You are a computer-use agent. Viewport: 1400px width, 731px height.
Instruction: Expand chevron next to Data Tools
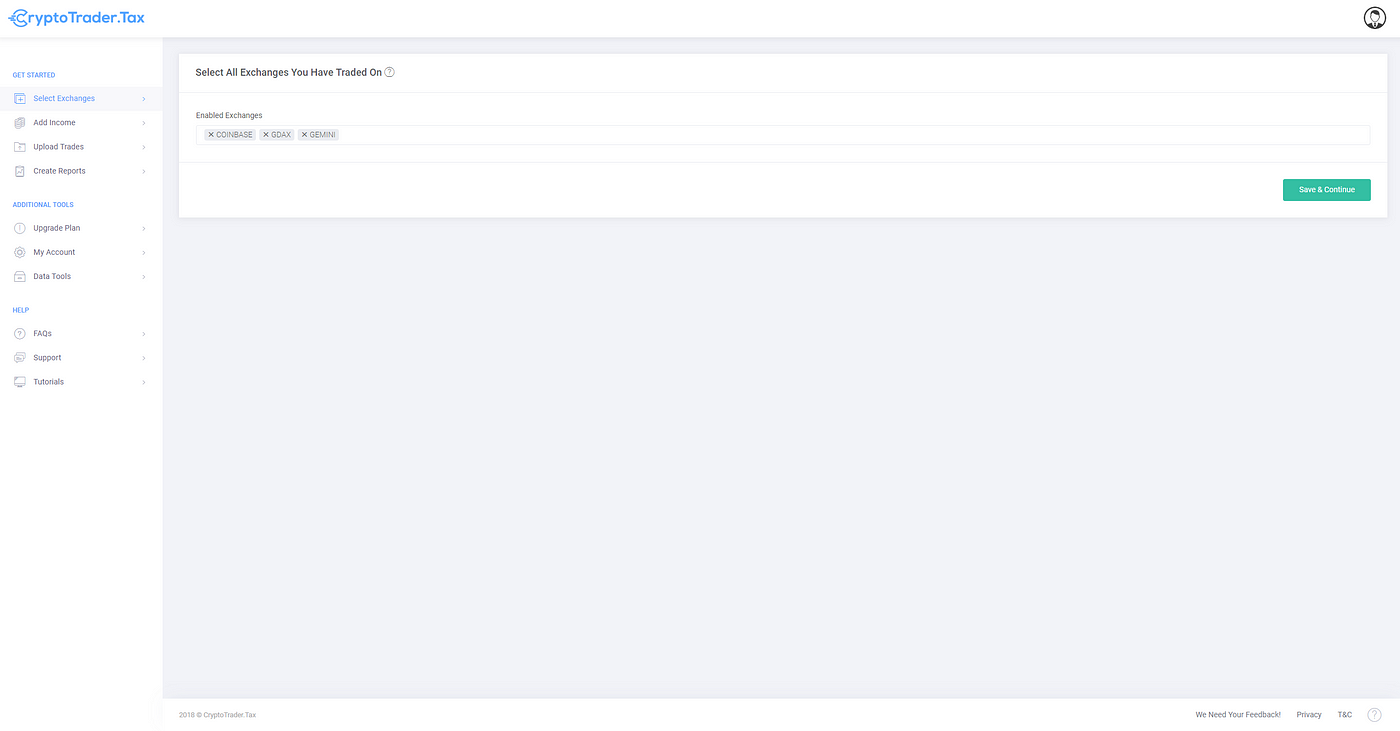coord(144,277)
